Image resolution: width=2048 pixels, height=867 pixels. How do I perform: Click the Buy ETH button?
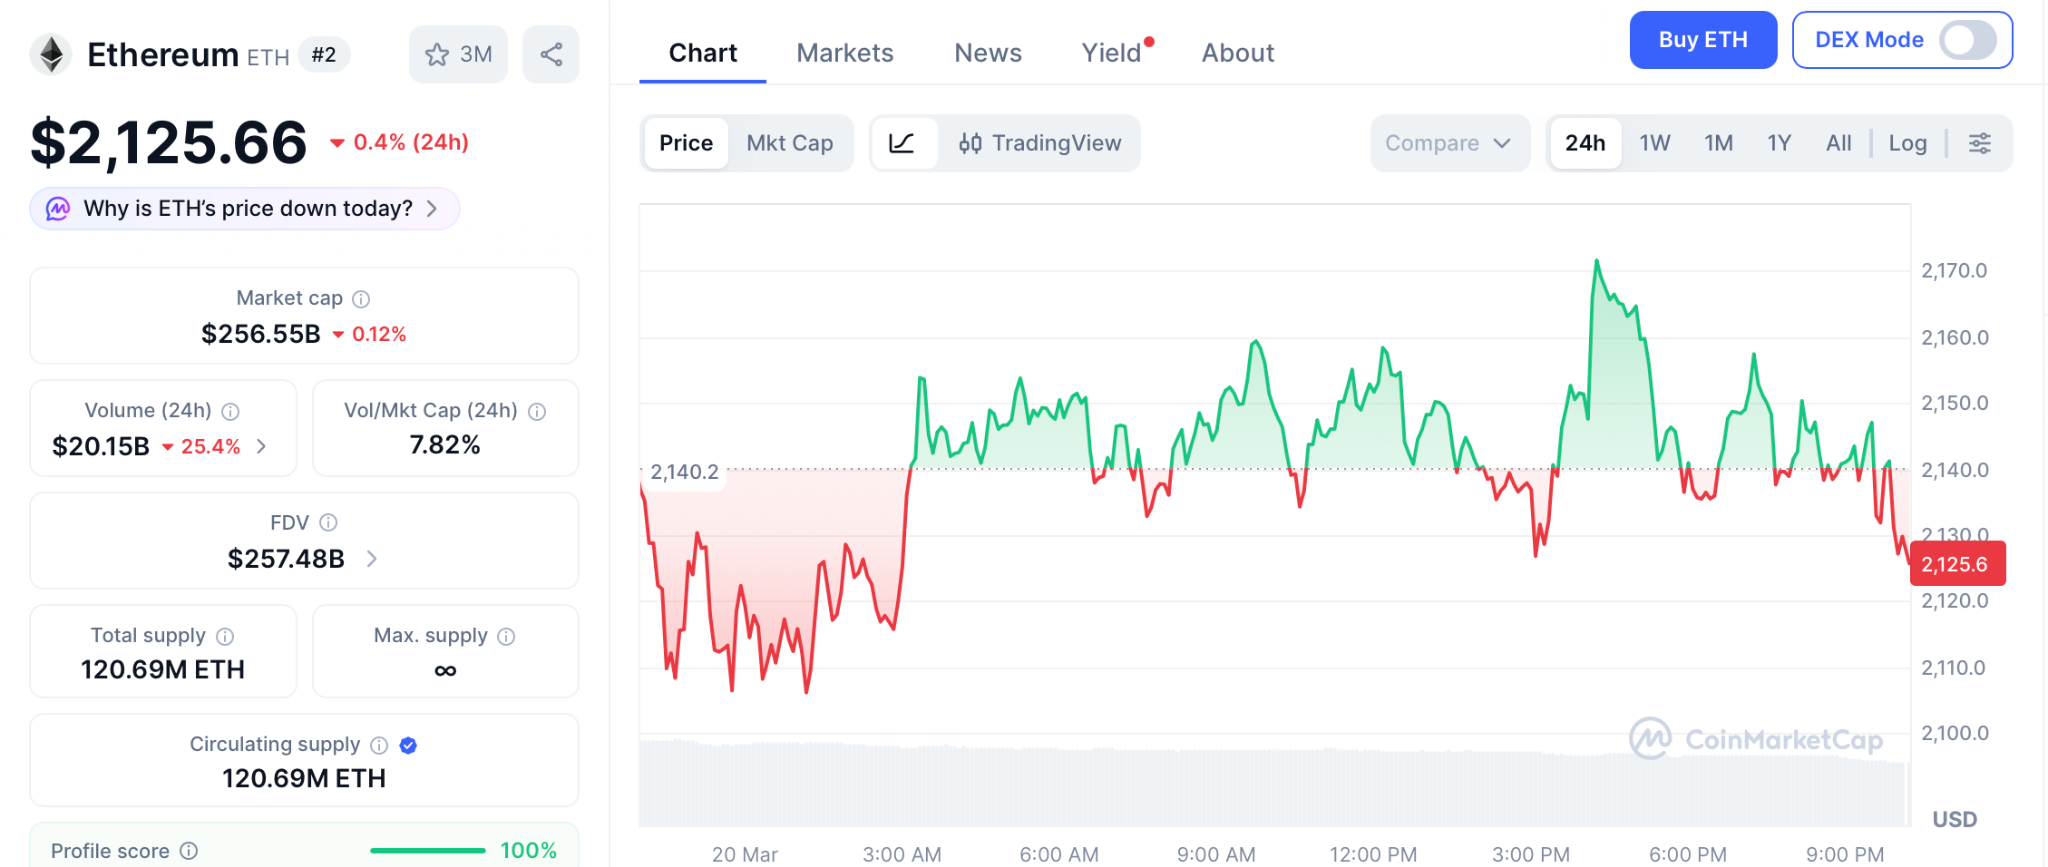(1702, 40)
